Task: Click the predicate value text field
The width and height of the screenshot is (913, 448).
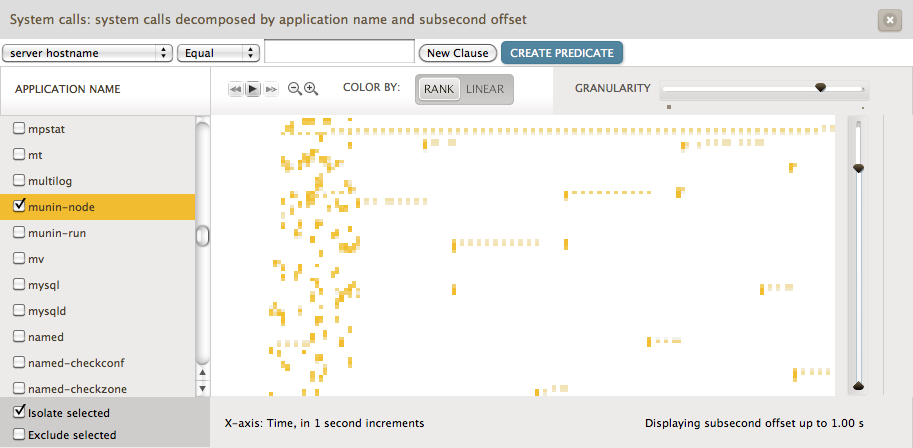Action: click(x=339, y=53)
